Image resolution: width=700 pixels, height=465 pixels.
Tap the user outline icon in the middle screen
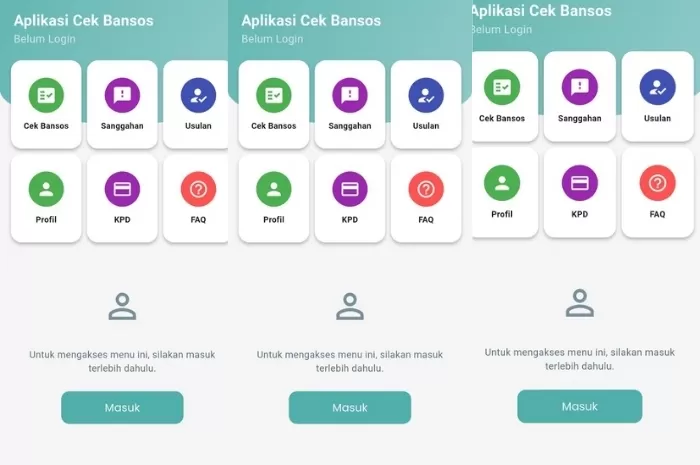click(350, 307)
